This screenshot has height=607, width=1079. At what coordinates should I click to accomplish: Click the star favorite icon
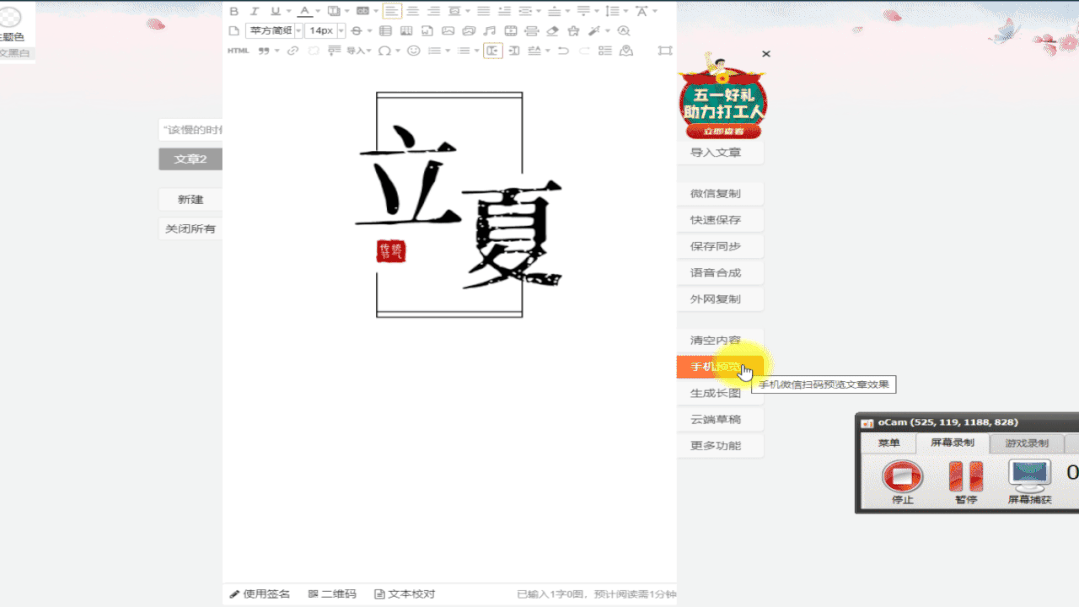[x=573, y=31]
